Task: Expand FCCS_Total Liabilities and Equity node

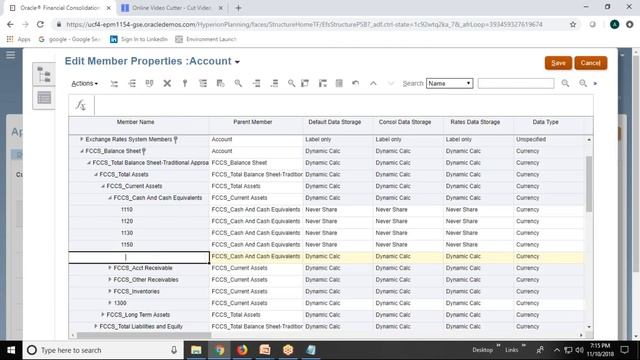Action: (x=96, y=327)
